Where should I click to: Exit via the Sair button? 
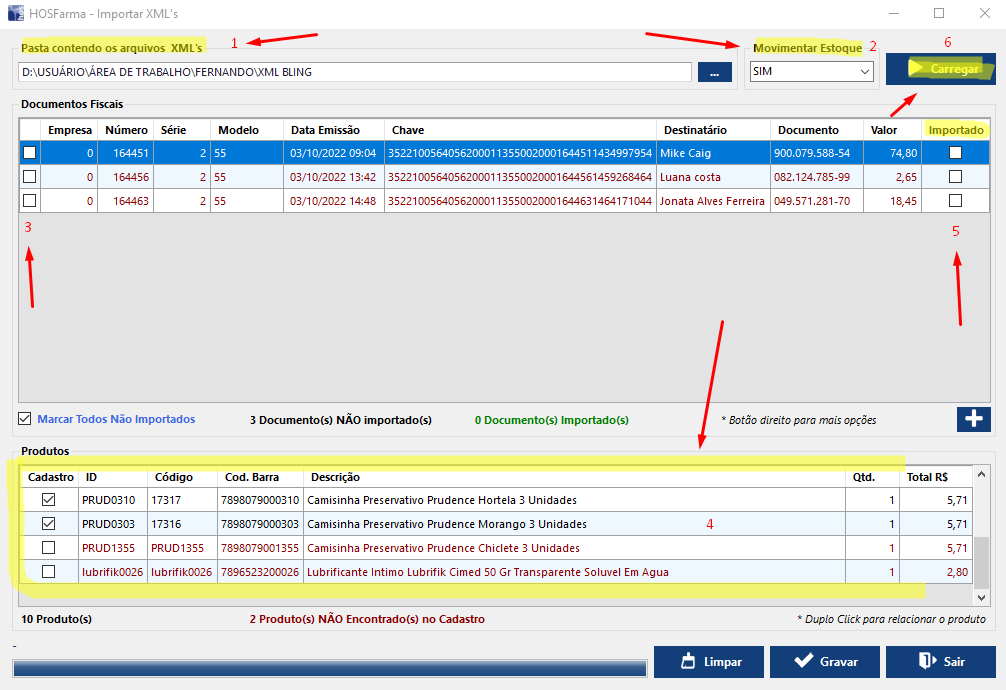[x=940, y=662]
